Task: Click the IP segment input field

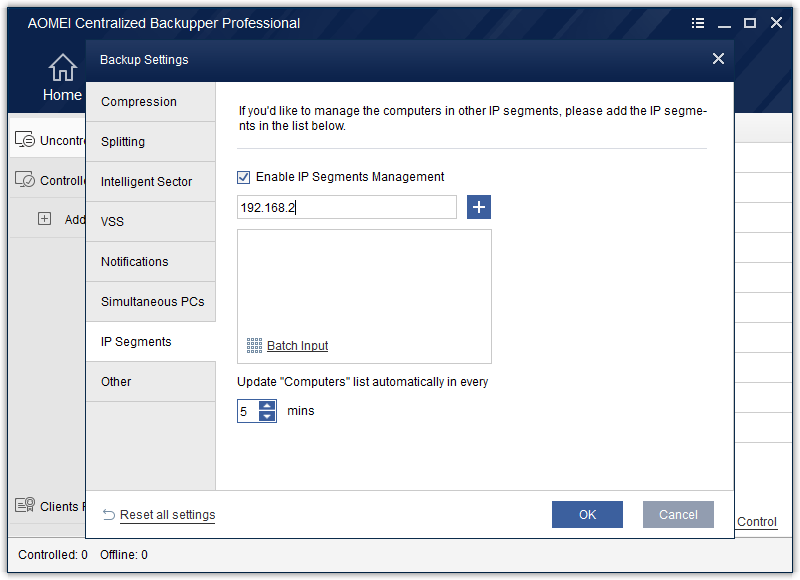Action: pos(346,207)
